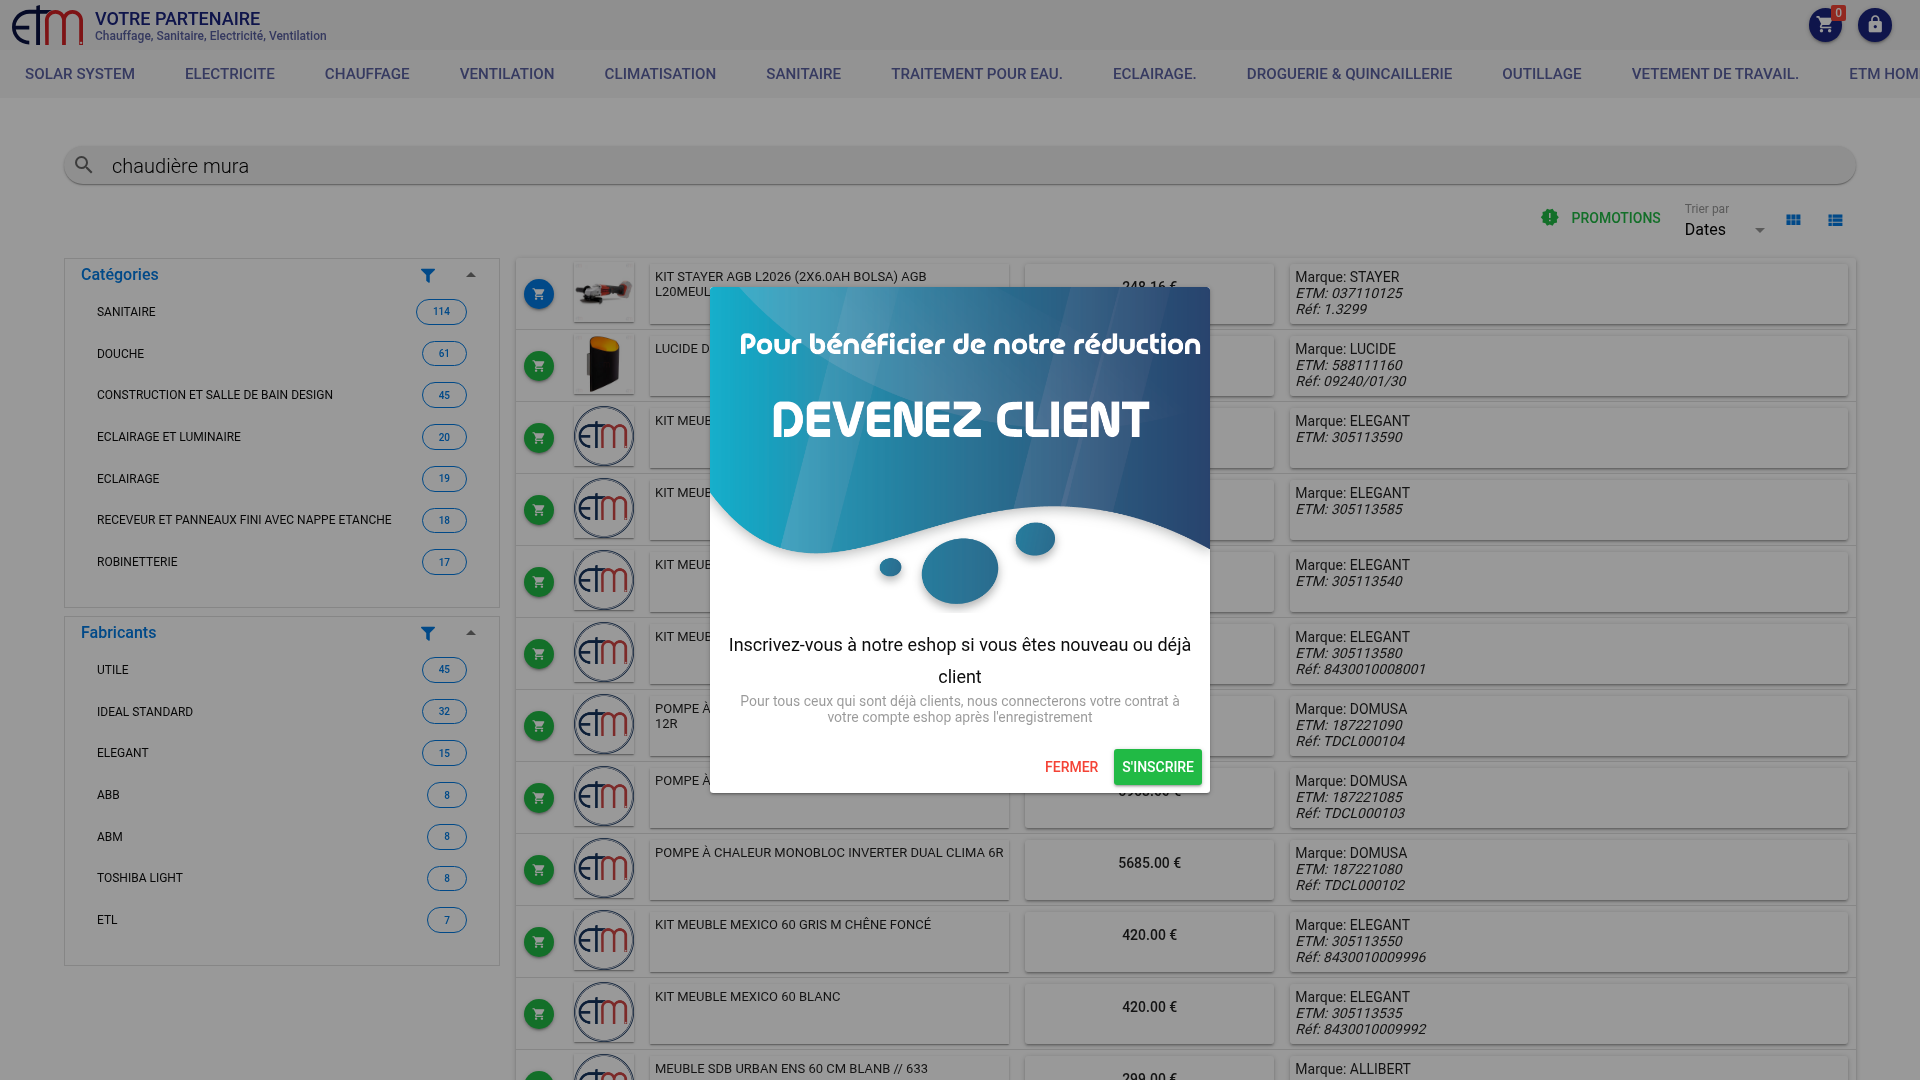Click the search field containing chaudière mura
This screenshot has height=1080, width=1920.
pos(960,165)
